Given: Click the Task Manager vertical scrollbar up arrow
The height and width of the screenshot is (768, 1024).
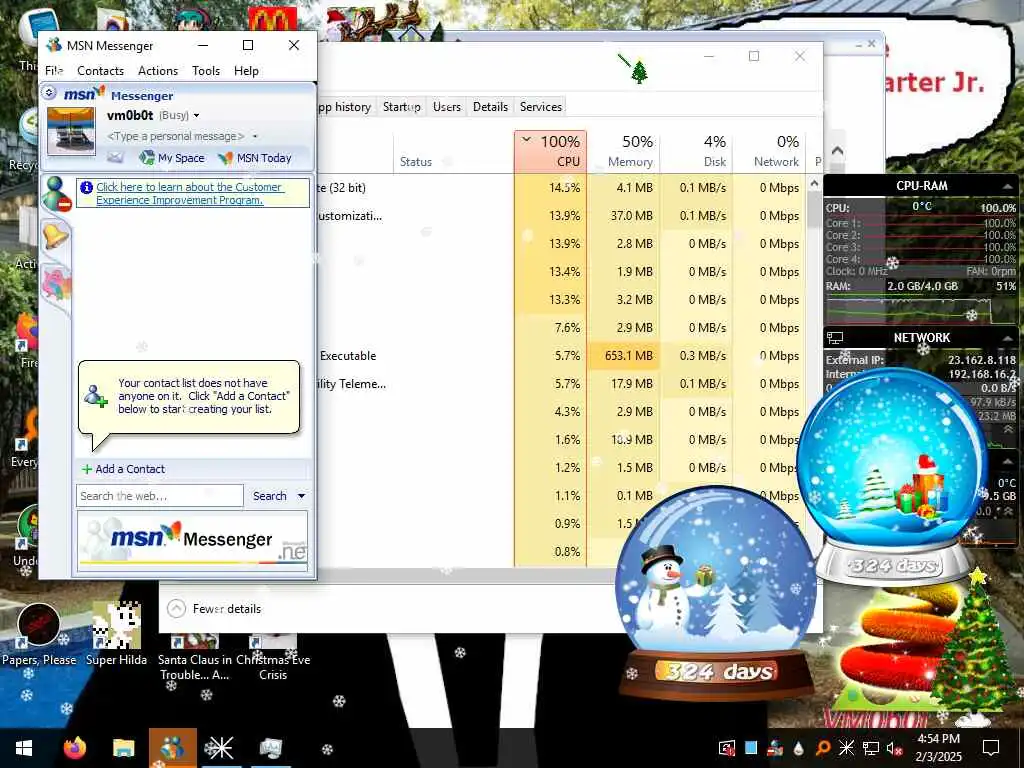Looking at the screenshot, I should coord(814,184).
